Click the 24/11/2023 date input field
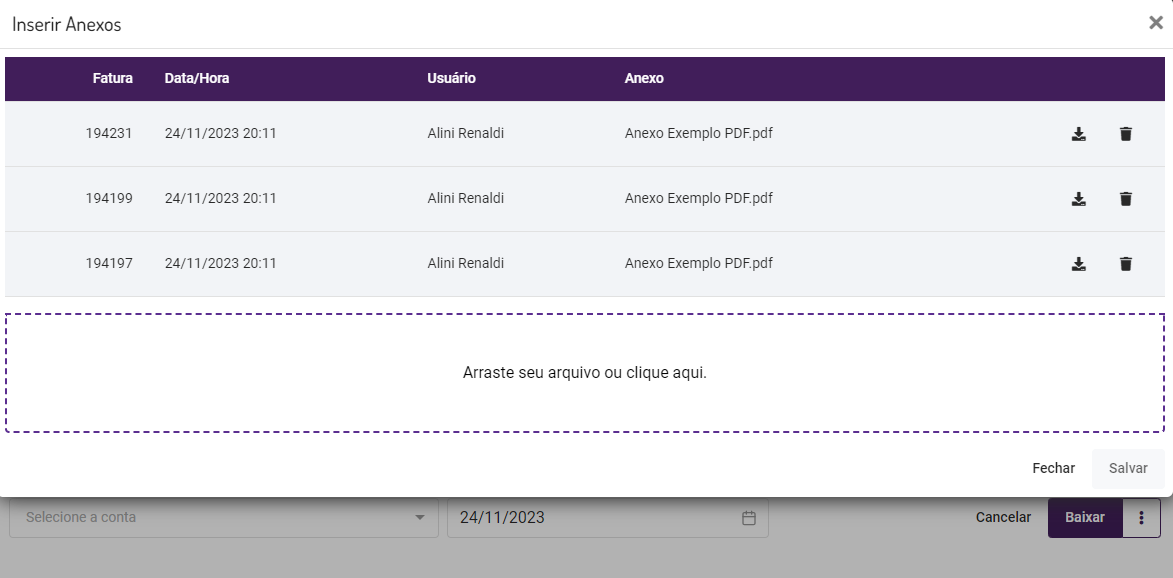 click(x=590, y=518)
